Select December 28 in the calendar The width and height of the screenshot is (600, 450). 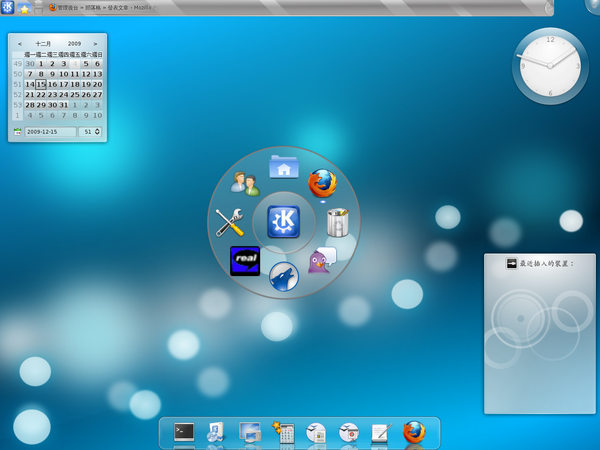[30, 105]
